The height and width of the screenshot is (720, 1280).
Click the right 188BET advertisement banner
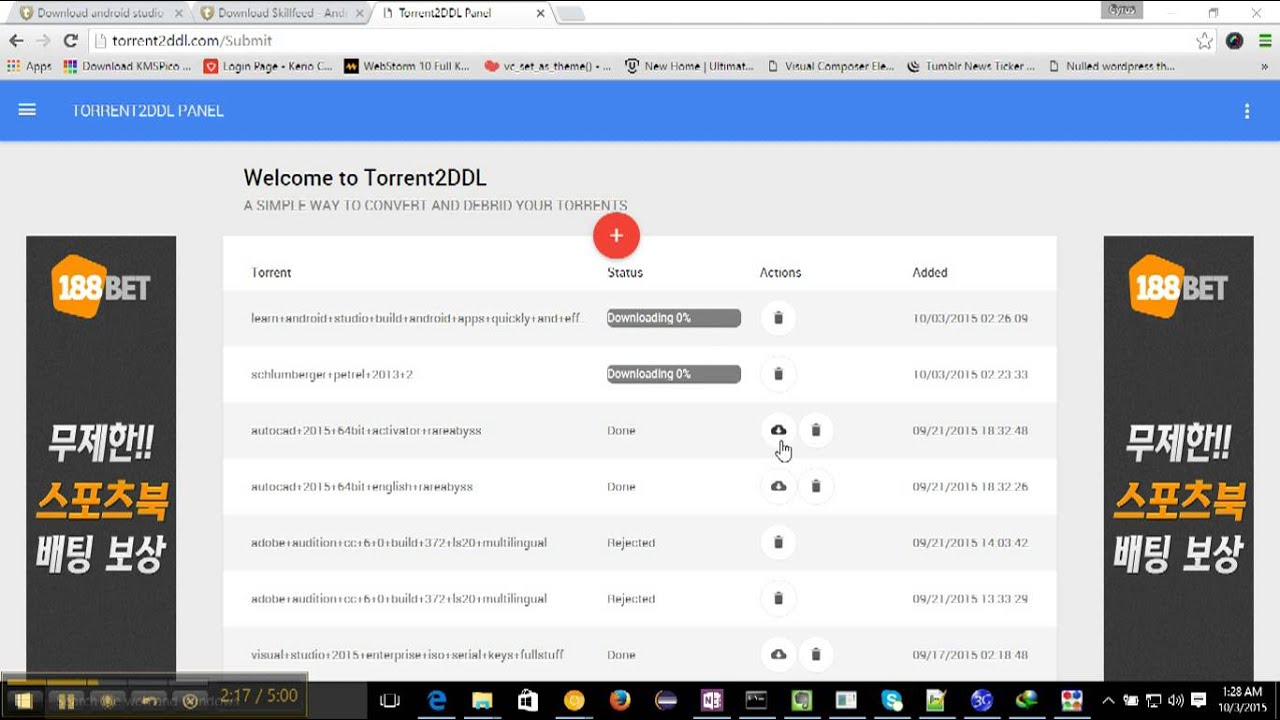(1178, 458)
